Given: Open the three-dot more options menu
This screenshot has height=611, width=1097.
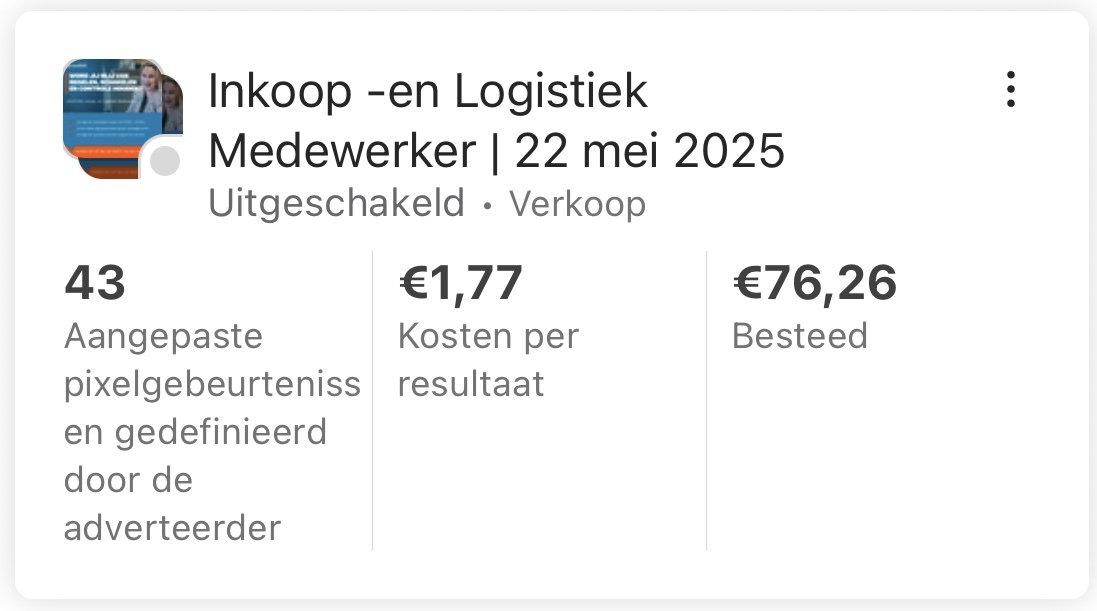Looking at the screenshot, I should click(x=1011, y=90).
